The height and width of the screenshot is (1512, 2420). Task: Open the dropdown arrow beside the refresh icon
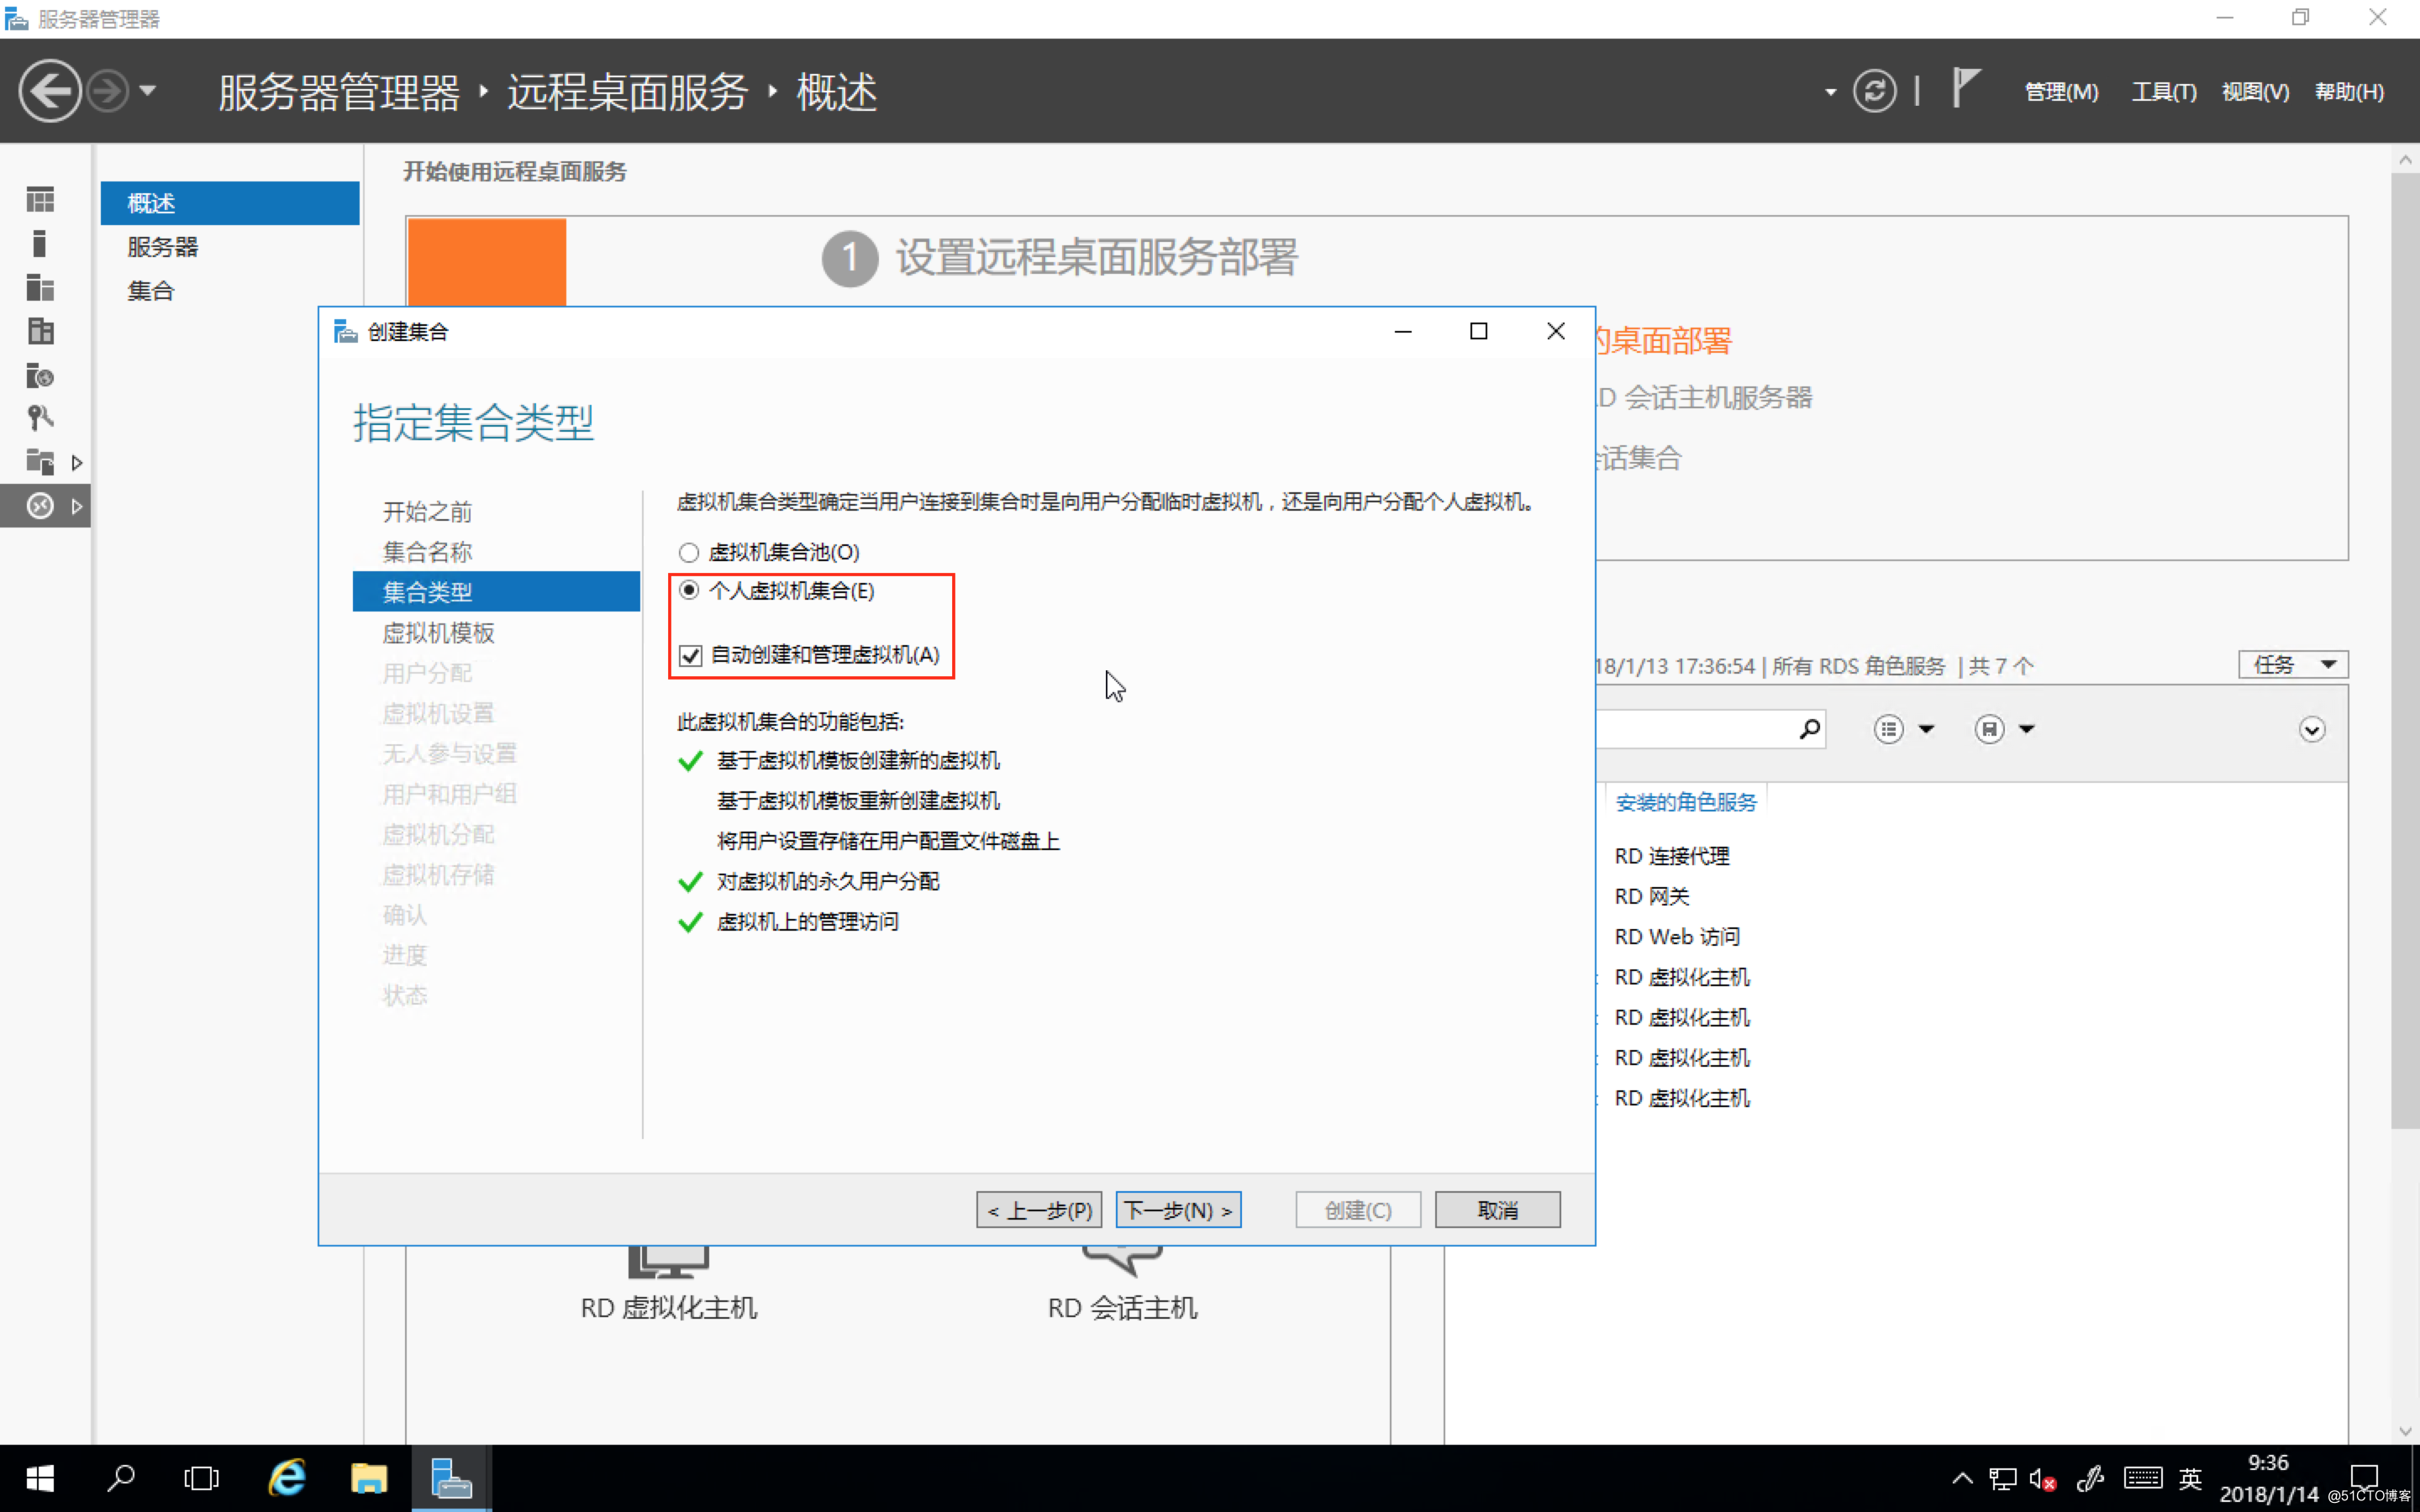click(1830, 92)
